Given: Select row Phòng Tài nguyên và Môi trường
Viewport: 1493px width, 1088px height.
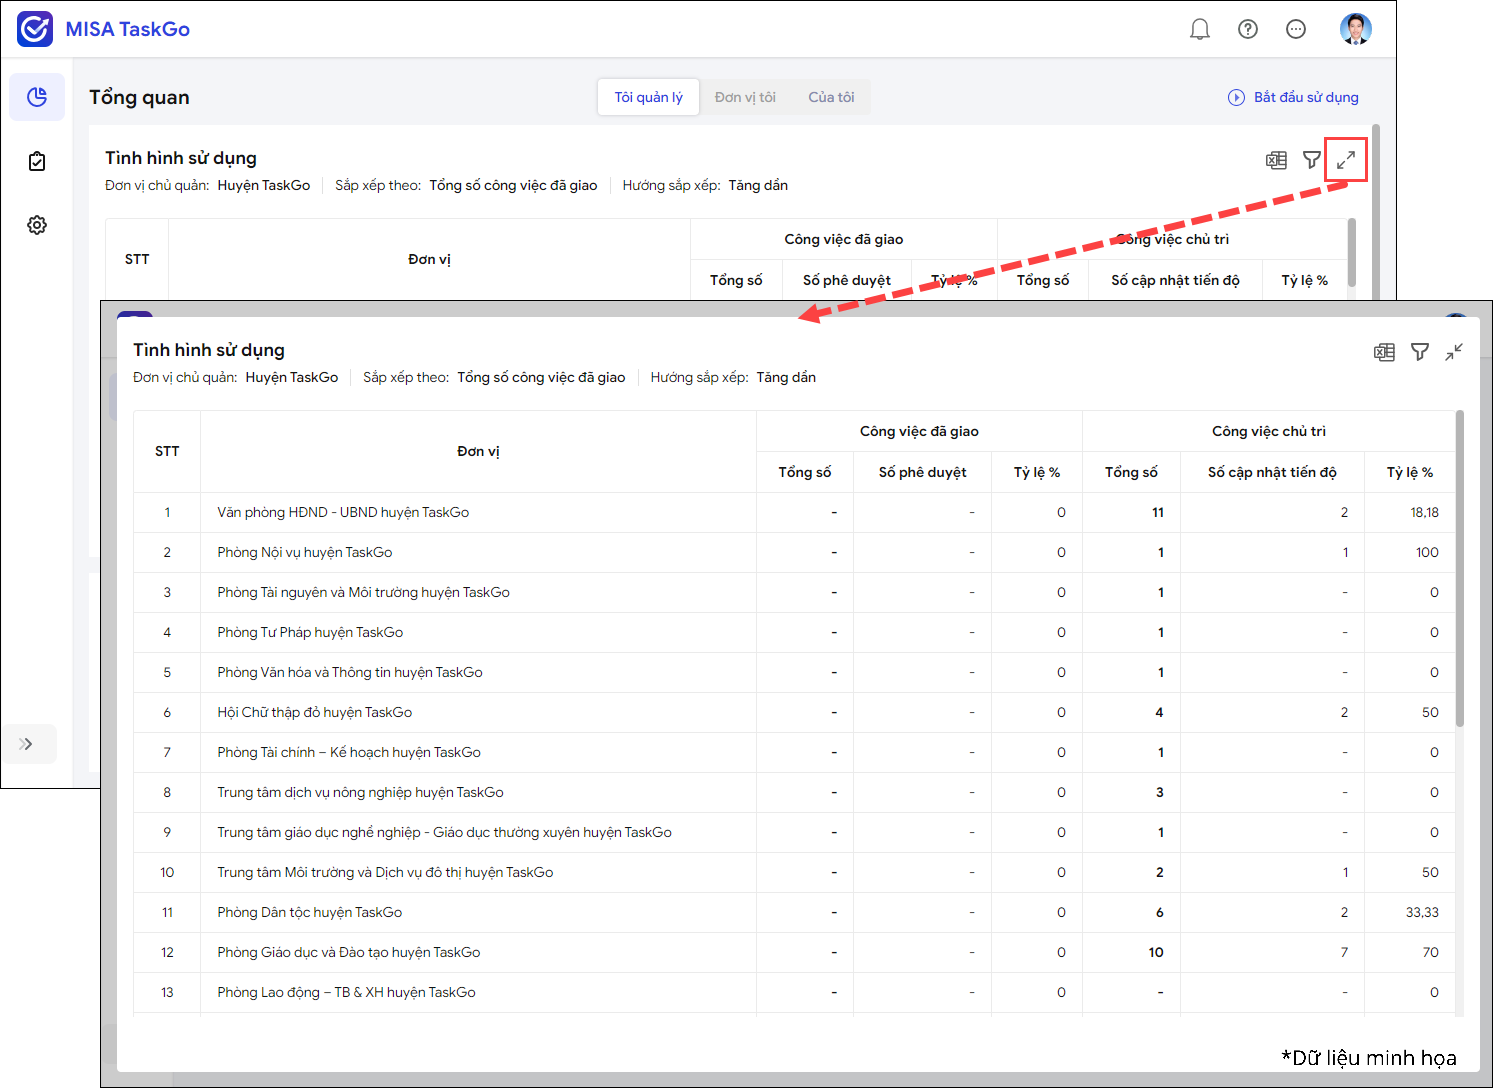Looking at the screenshot, I should coord(794,592).
